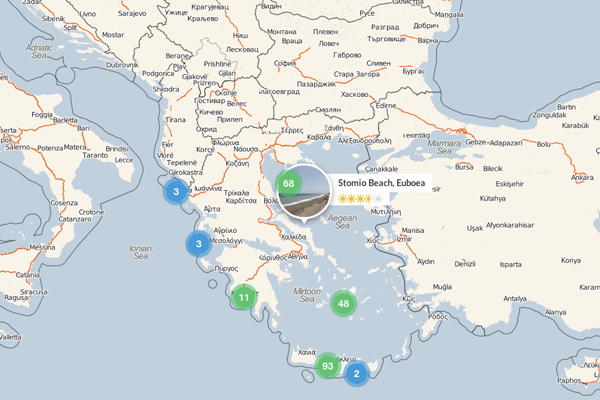
Task: Open the Stomio Beach photo thumbnail
Action: (306, 193)
